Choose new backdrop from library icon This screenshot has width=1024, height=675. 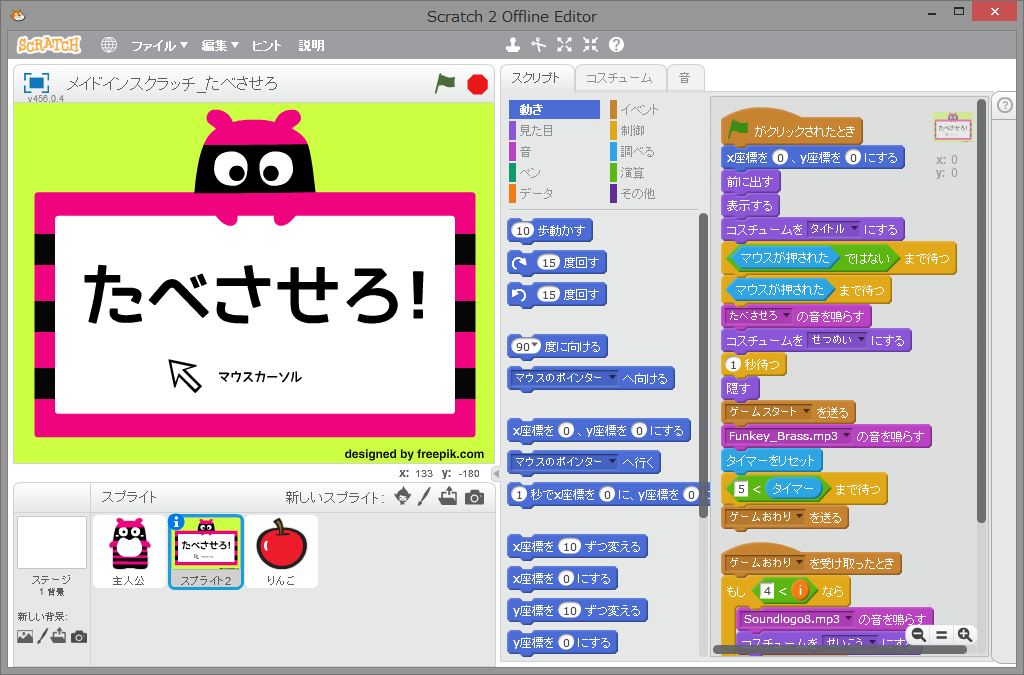[x=25, y=636]
